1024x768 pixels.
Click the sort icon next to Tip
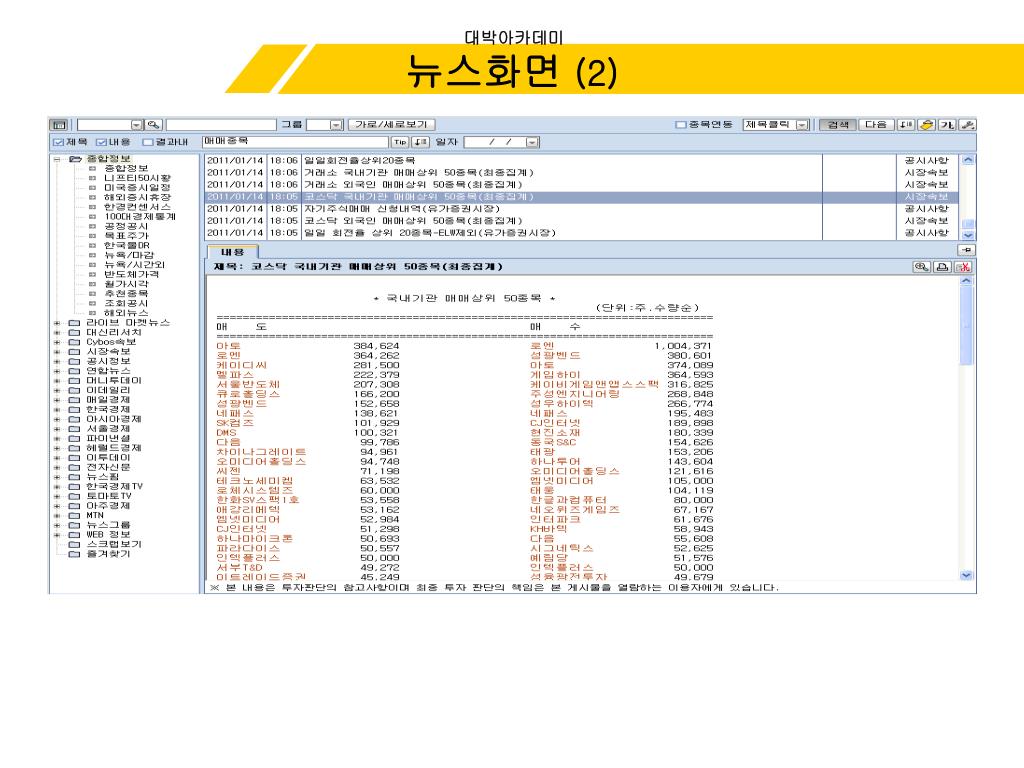(x=421, y=142)
